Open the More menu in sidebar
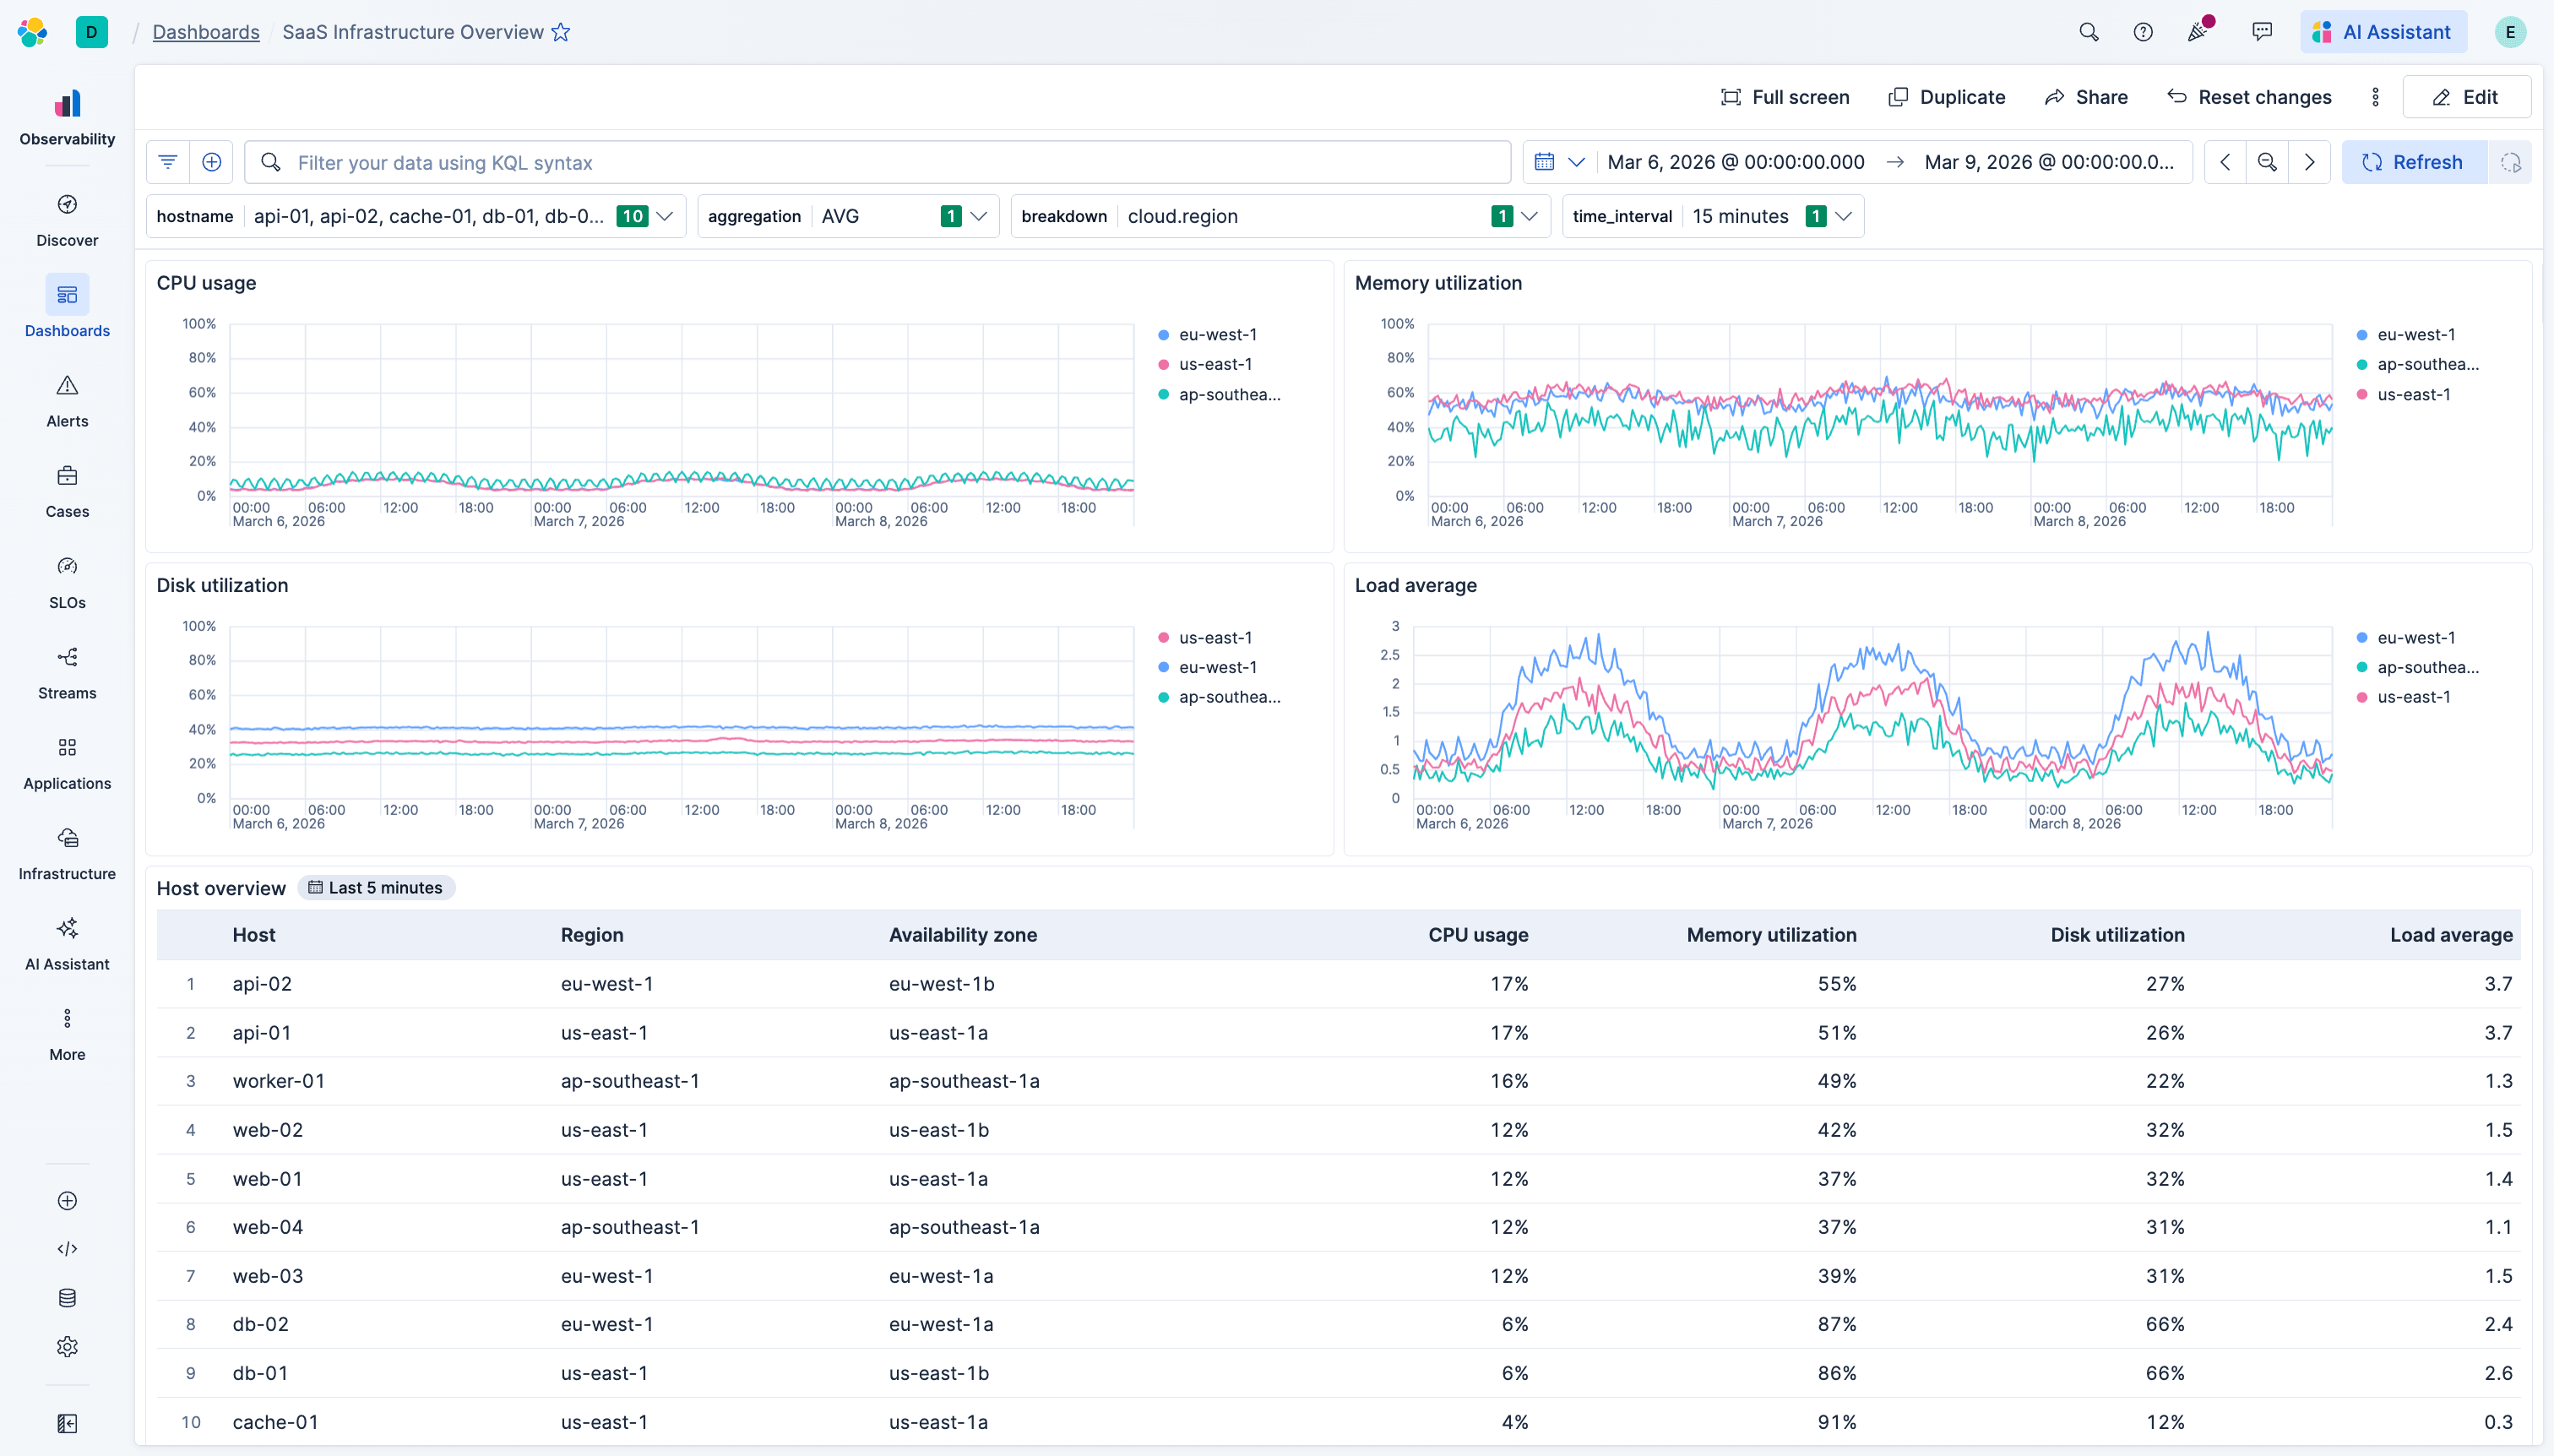 [x=67, y=1032]
